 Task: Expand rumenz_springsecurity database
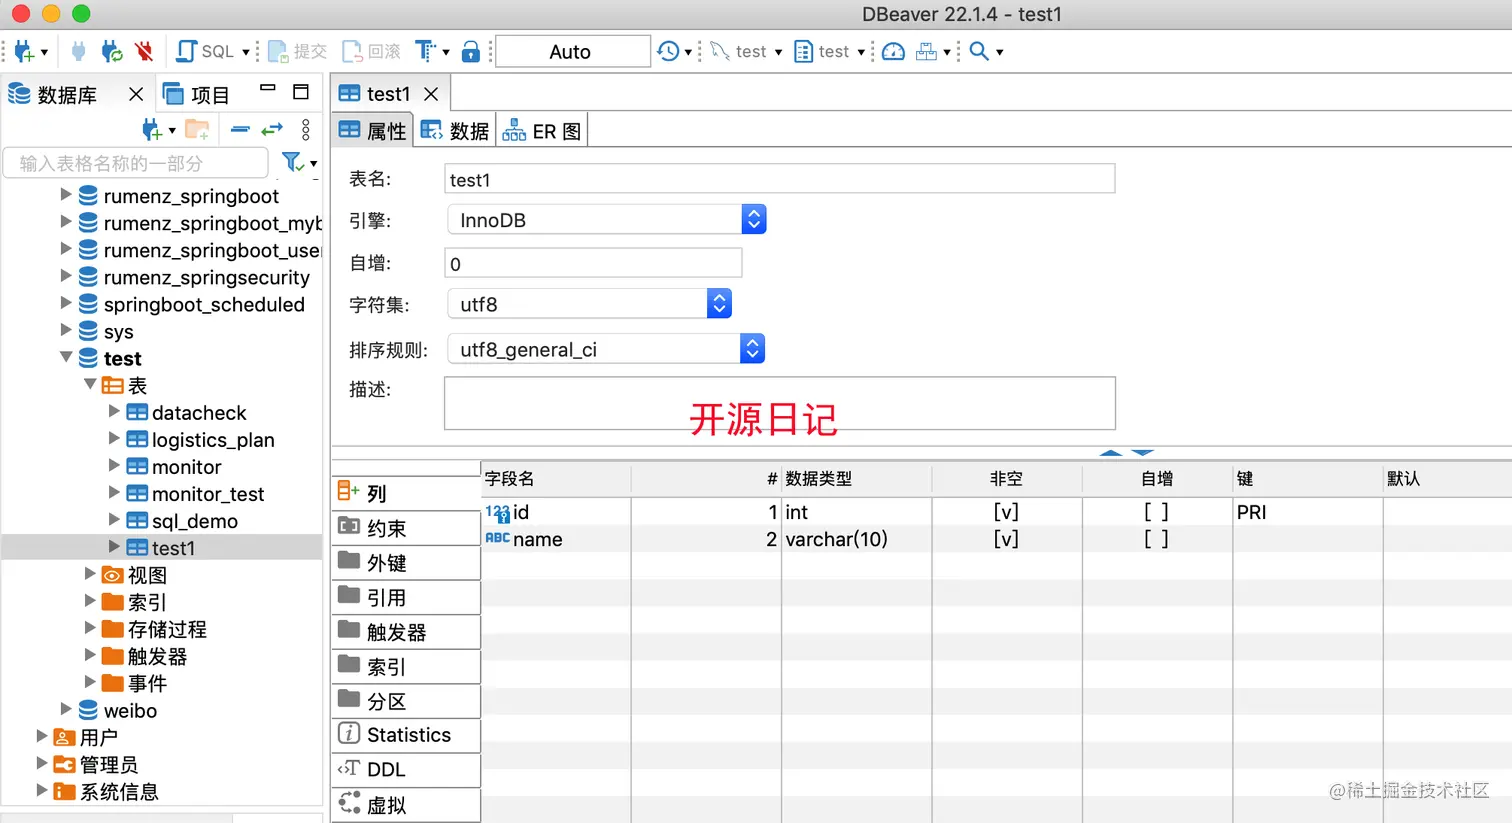pyautogui.click(x=66, y=275)
